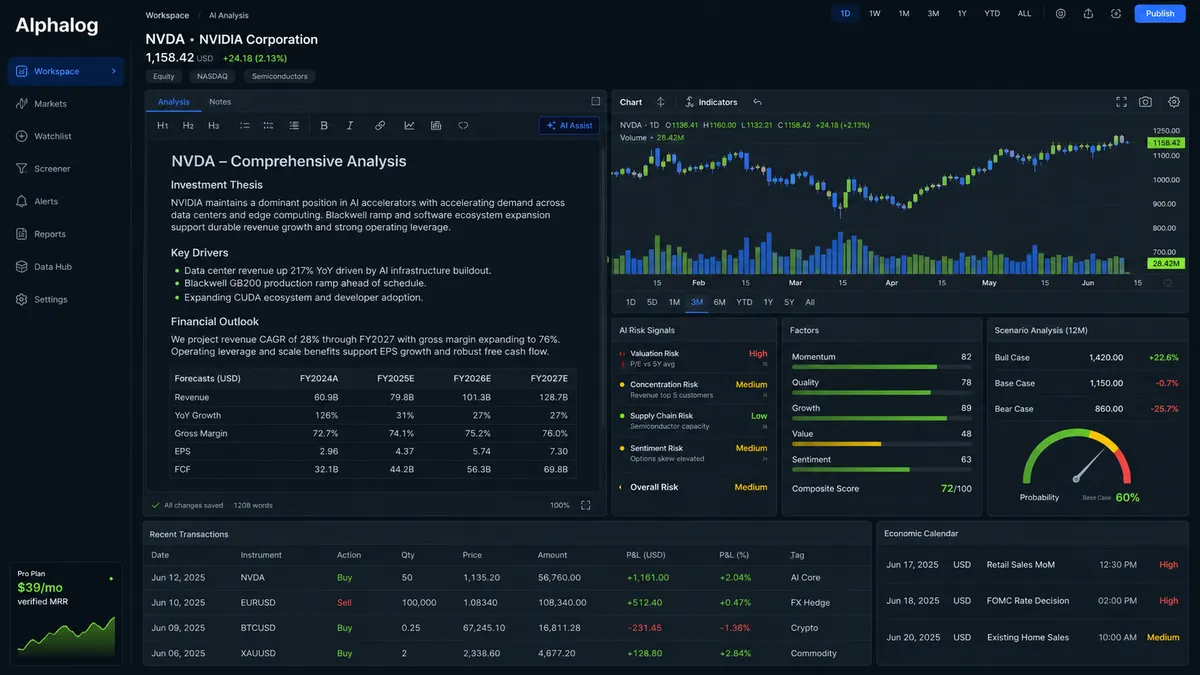The width and height of the screenshot is (1200, 675).
Task: Click the Alphalog logo
Action: [x=57, y=26]
